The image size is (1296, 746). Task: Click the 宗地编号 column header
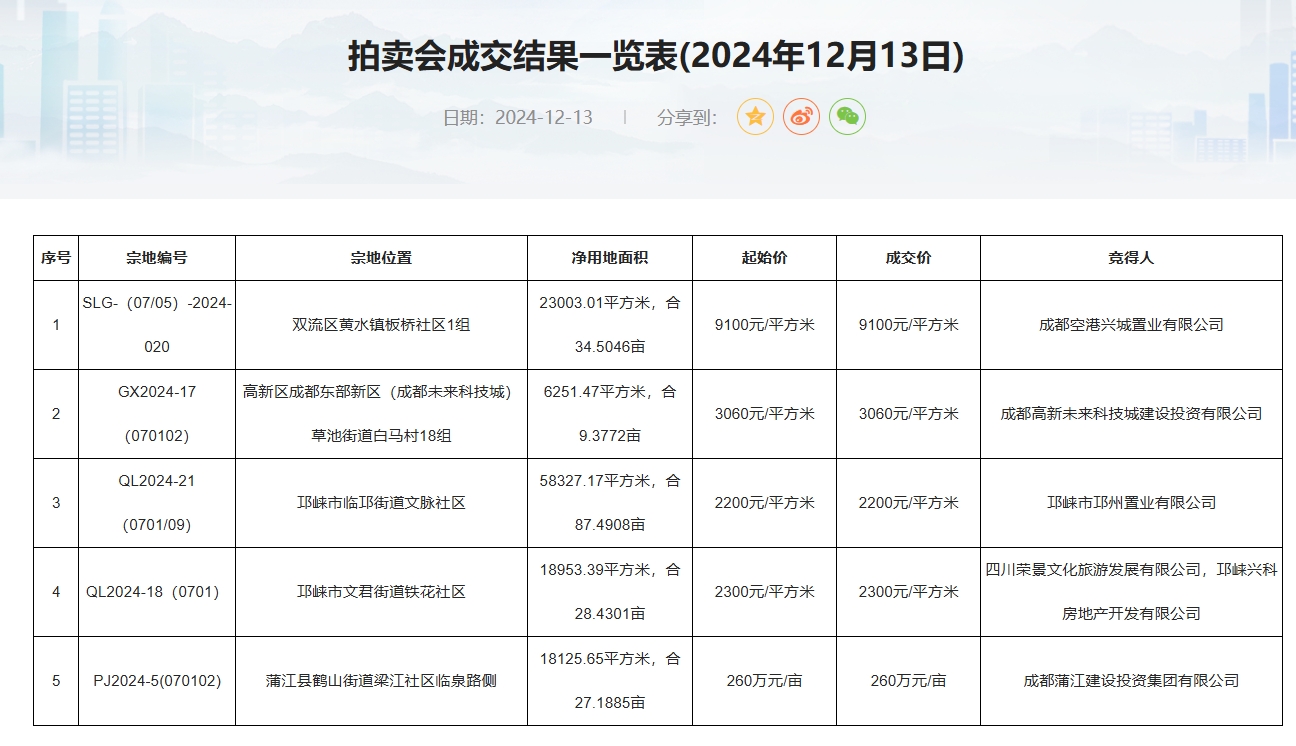(x=157, y=258)
